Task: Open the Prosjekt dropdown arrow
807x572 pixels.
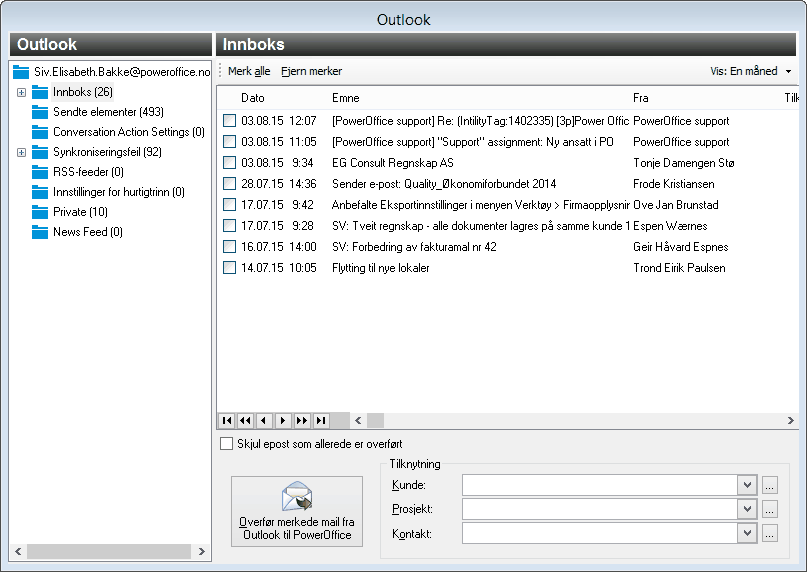Action: pyautogui.click(x=747, y=509)
